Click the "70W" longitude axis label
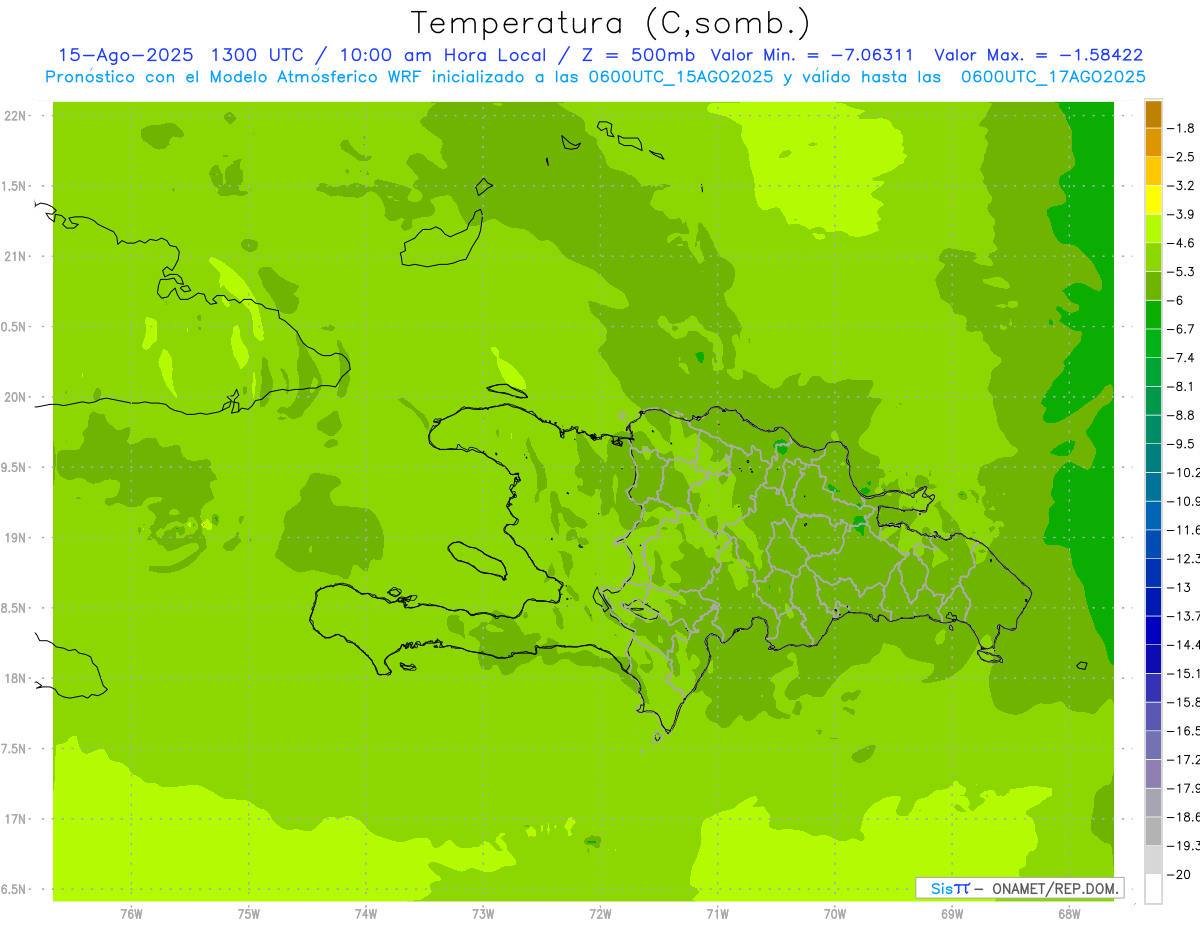The image size is (1200, 927). 835,914
